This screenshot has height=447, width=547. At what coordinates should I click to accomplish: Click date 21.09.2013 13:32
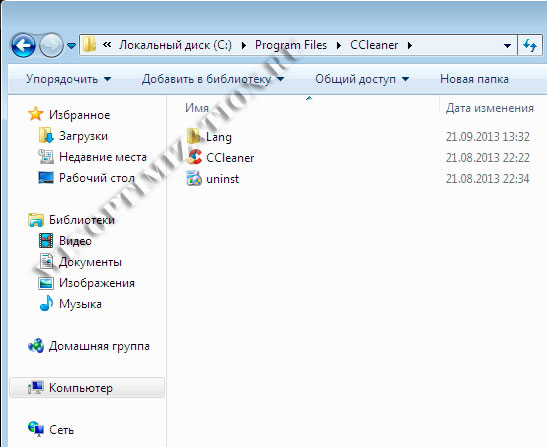coord(488,137)
